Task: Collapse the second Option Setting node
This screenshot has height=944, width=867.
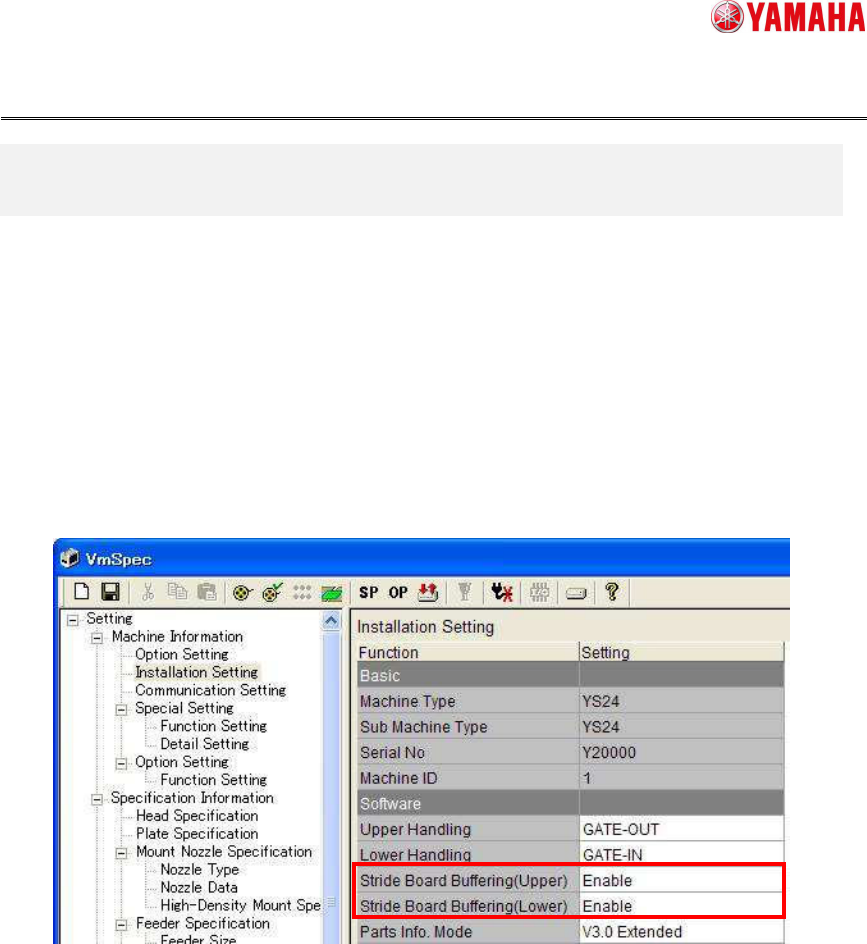Action: coord(121,763)
